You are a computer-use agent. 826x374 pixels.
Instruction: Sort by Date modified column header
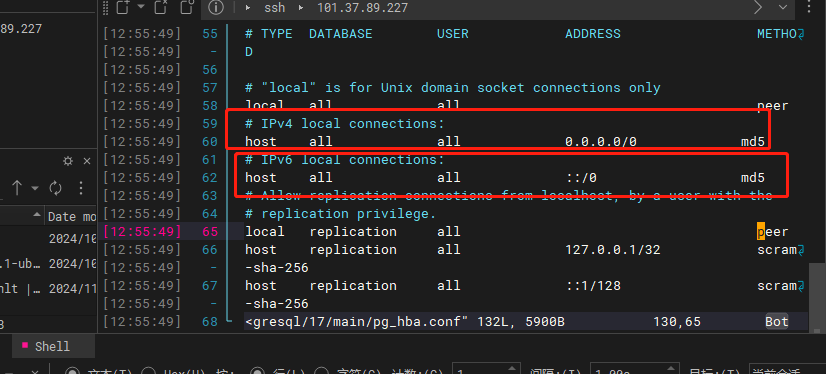[x=72, y=216]
